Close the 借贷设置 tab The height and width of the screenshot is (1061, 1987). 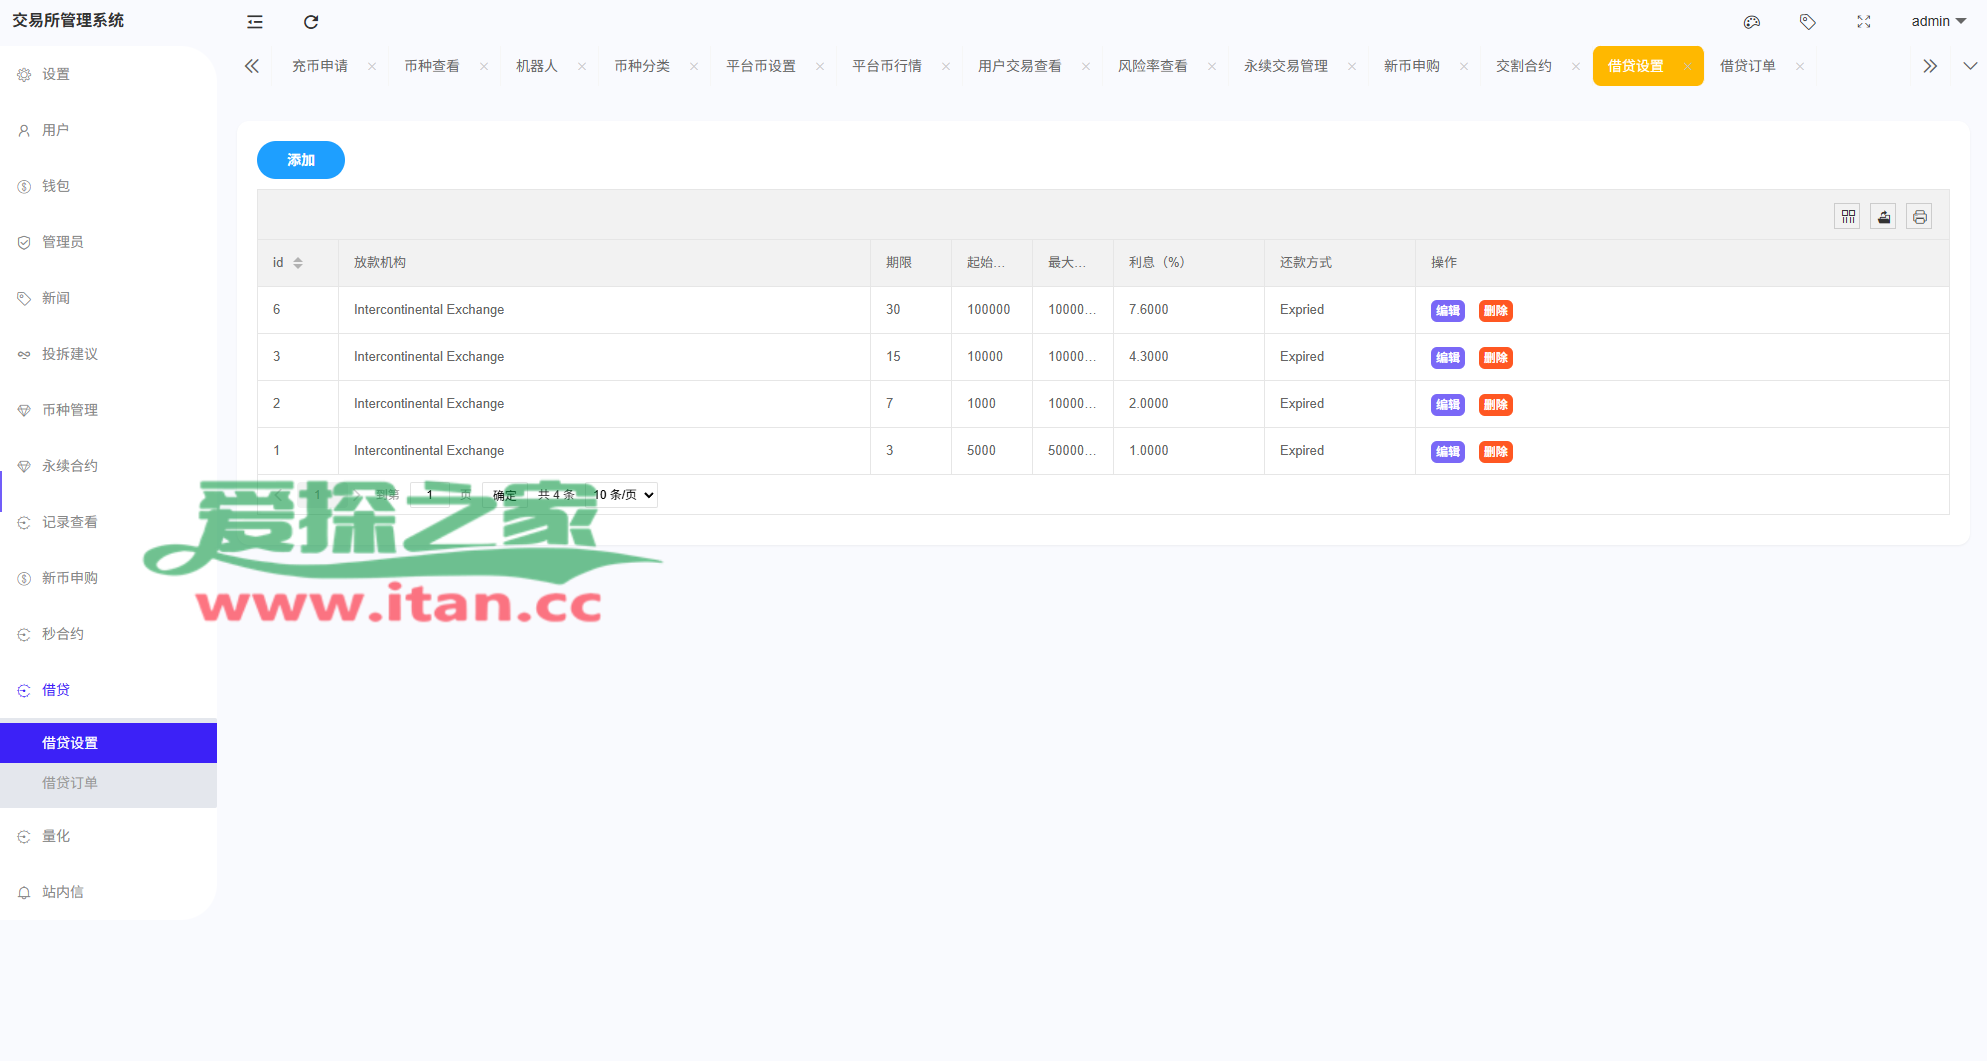click(x=1687, y=67)
